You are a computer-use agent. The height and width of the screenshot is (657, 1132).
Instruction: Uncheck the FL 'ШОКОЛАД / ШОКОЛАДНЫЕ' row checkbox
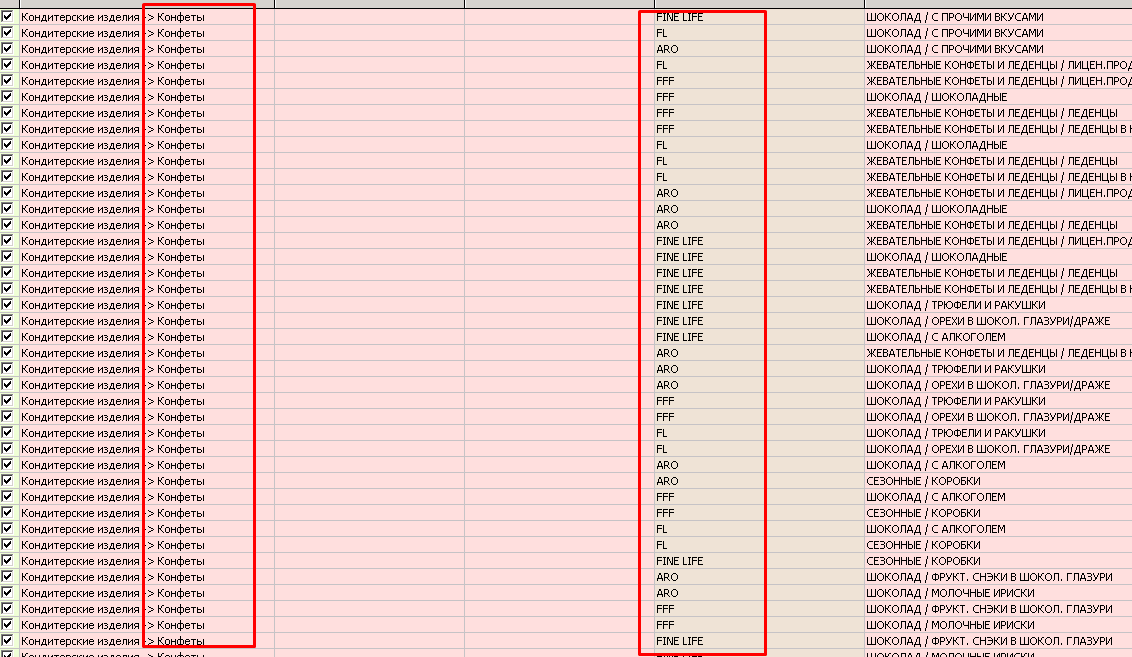coord(7,144)
